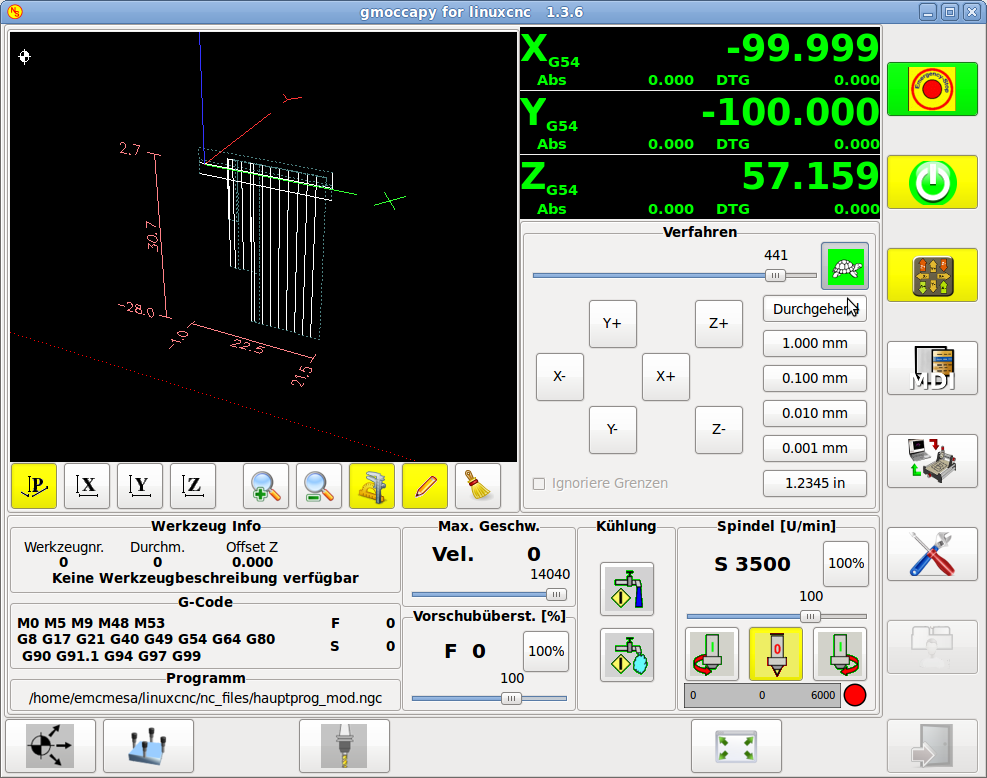The width and height of the screenshot is (987, 778).
Task: Open the settings tools page
Action: click(932, 555)
